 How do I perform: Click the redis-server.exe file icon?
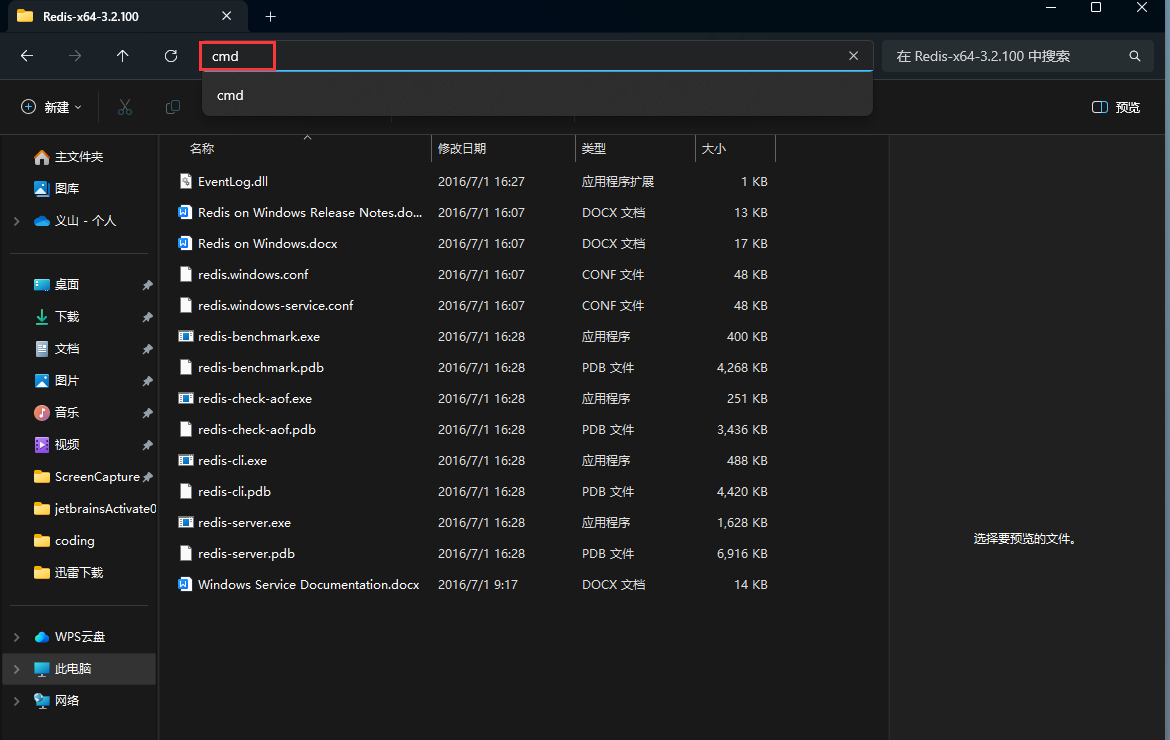tap(186, 522)
